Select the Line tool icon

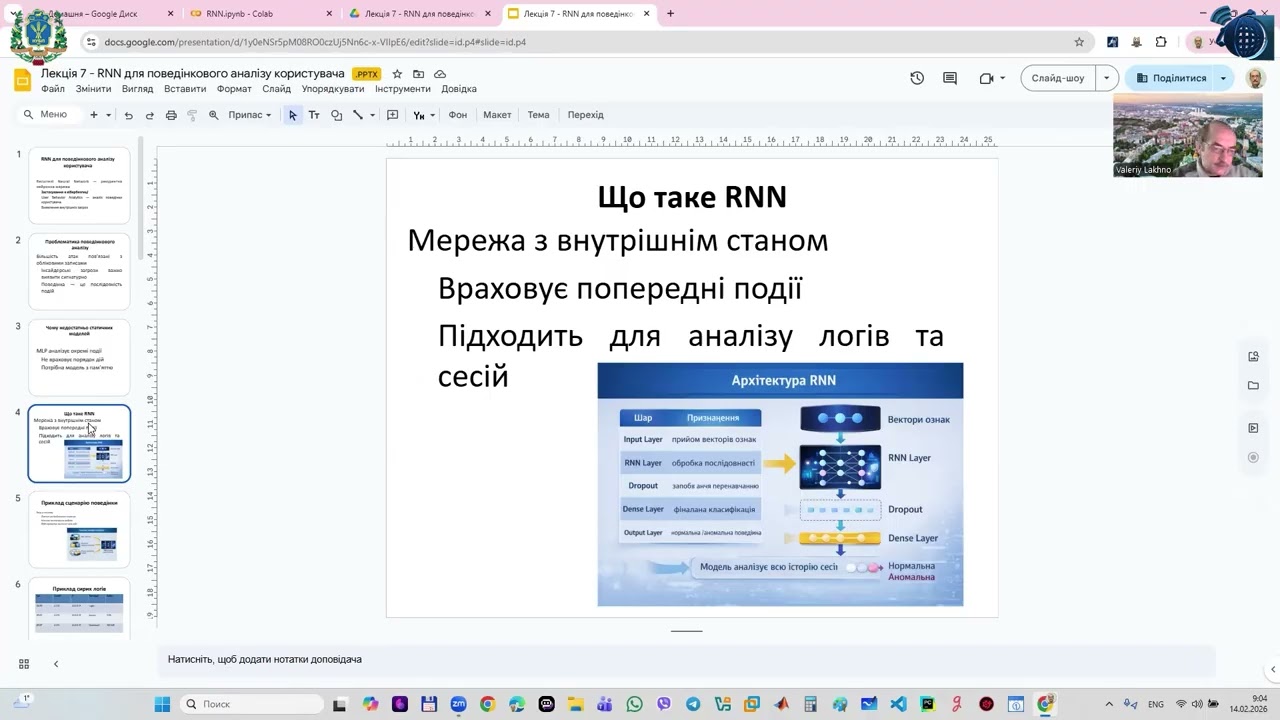(357, 115)
